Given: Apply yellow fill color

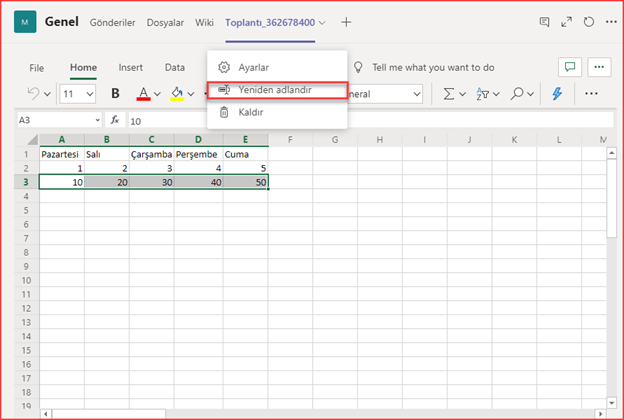Looking at the screenshot, I should [x=177, y=94].
